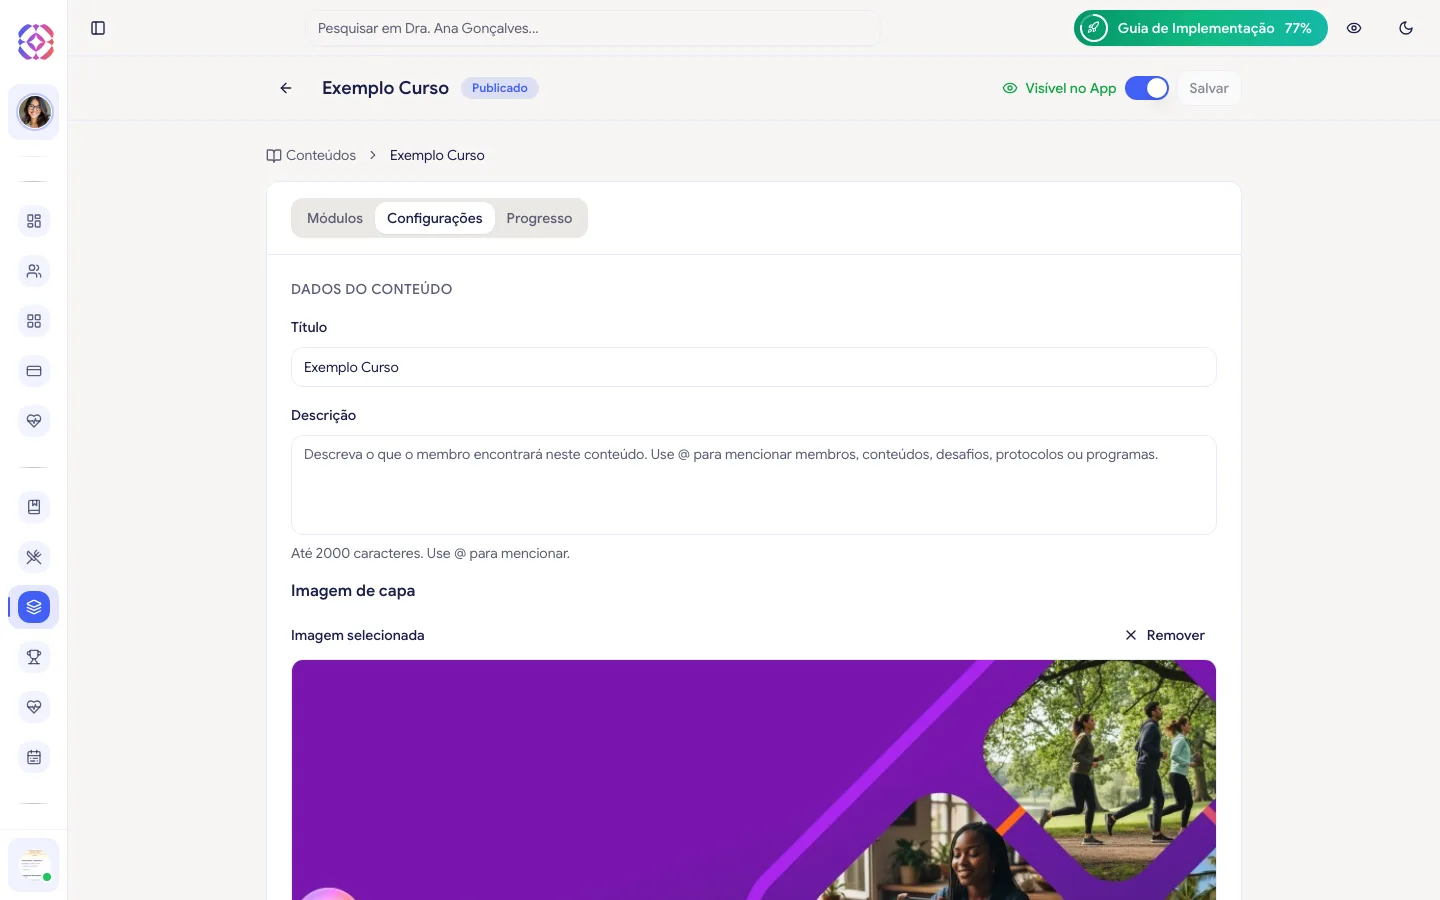Switch to the Progresso tab

539,218
